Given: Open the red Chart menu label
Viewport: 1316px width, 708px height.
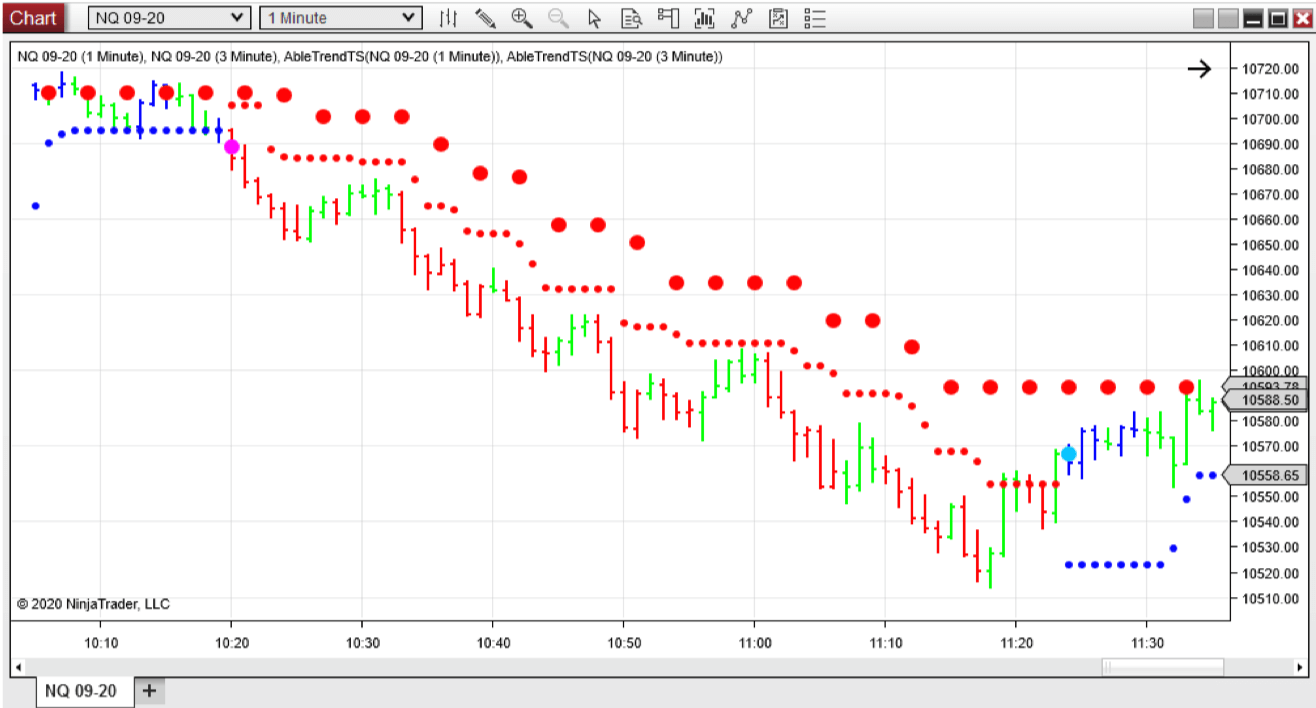Looking at the screenshot, I should (34, 18).
